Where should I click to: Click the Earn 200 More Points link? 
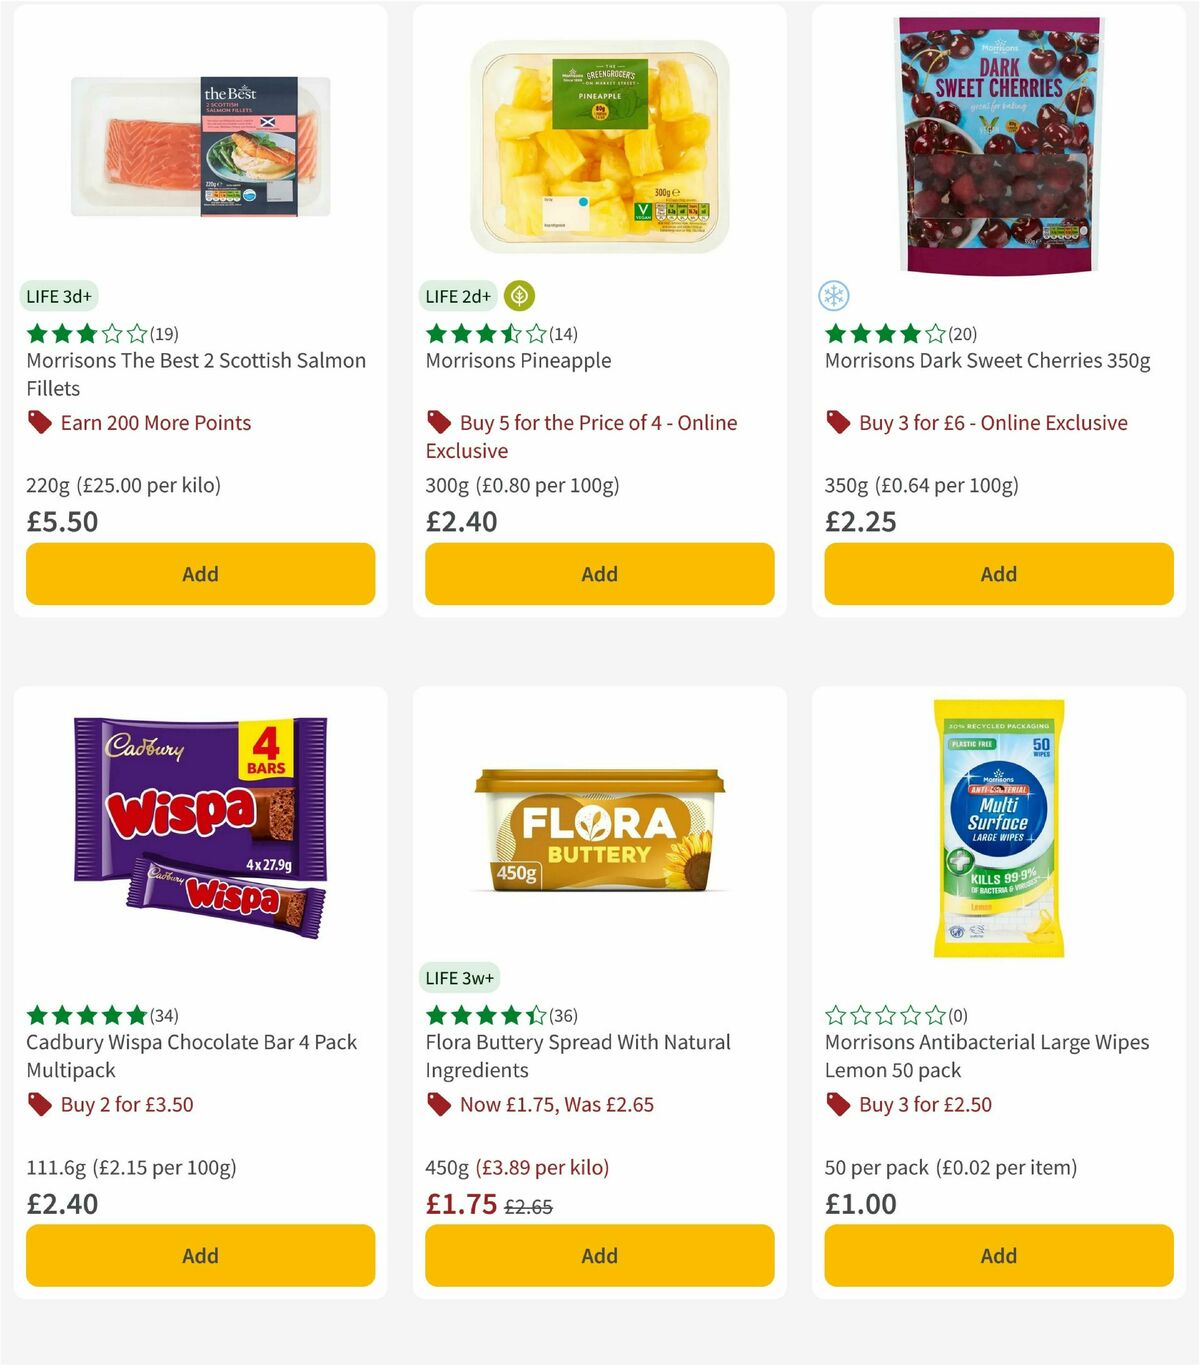point(155,423)
